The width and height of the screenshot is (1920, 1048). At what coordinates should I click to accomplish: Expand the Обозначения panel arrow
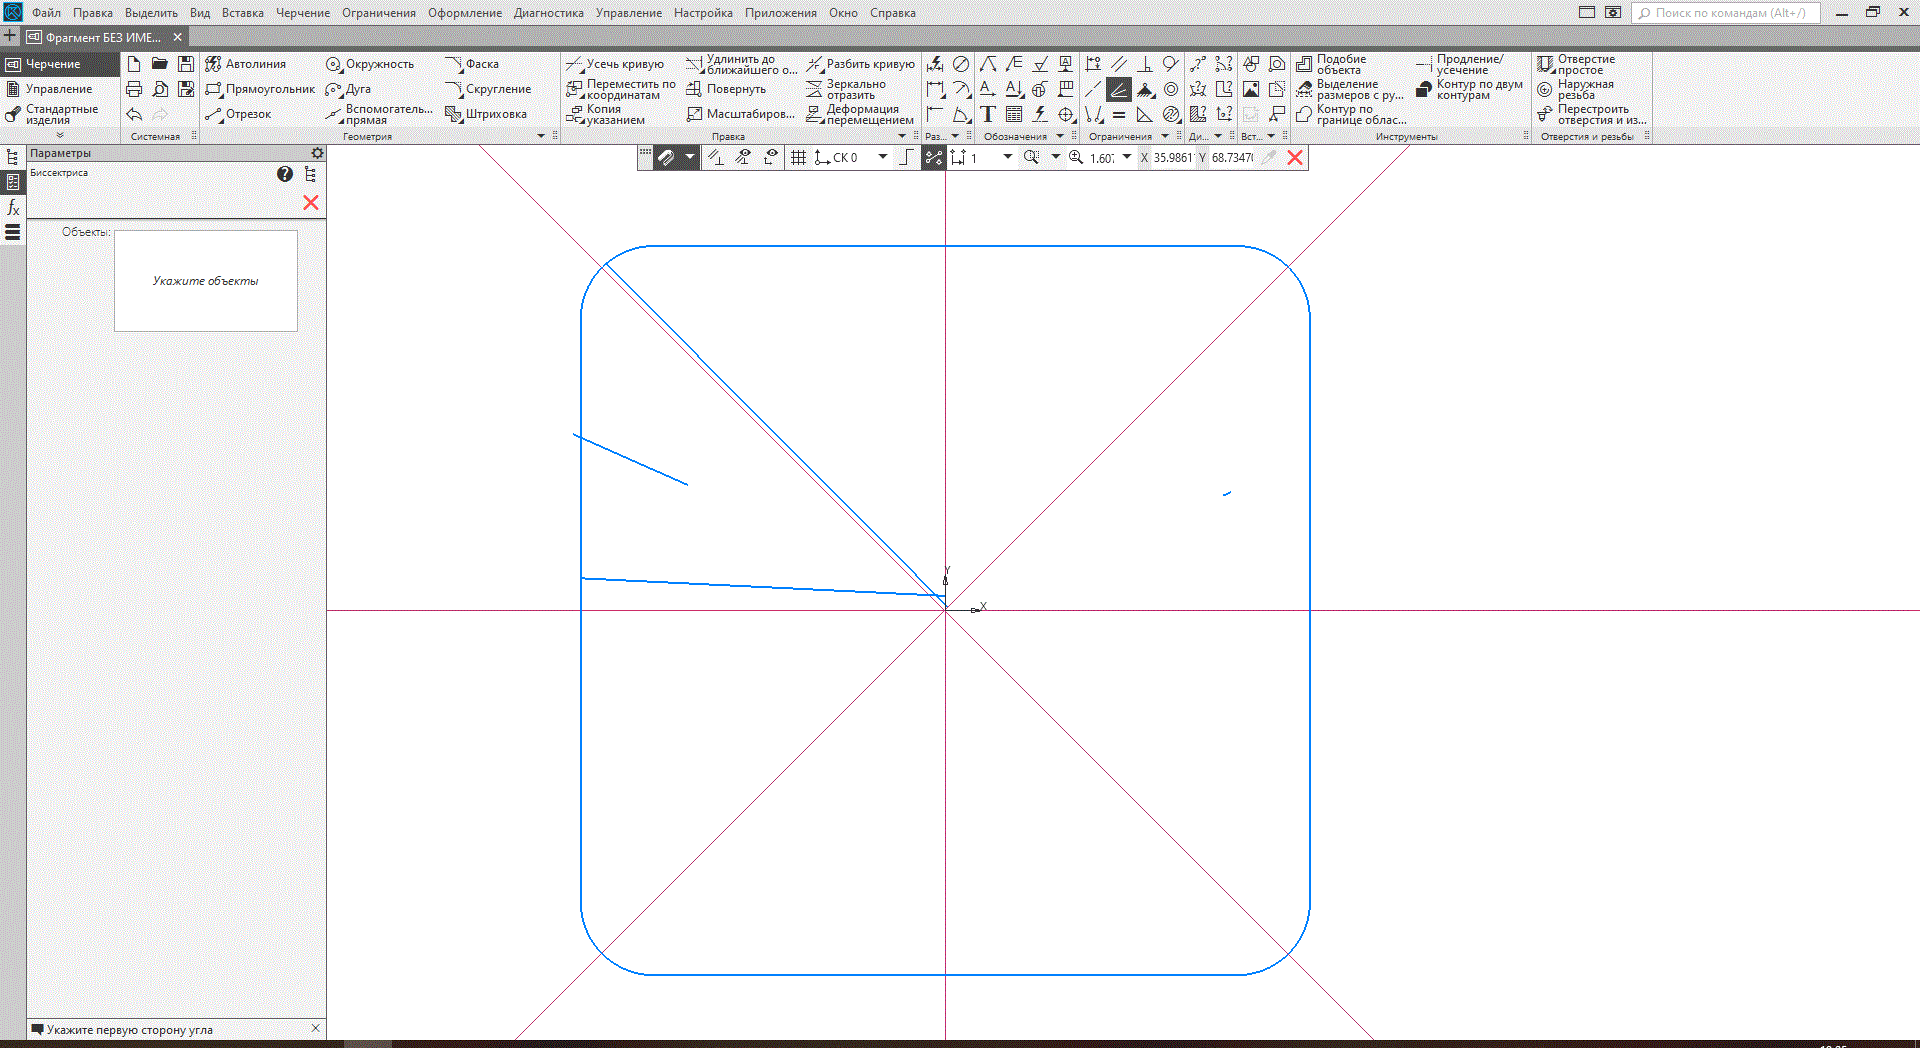click(x=1060, y=136)
